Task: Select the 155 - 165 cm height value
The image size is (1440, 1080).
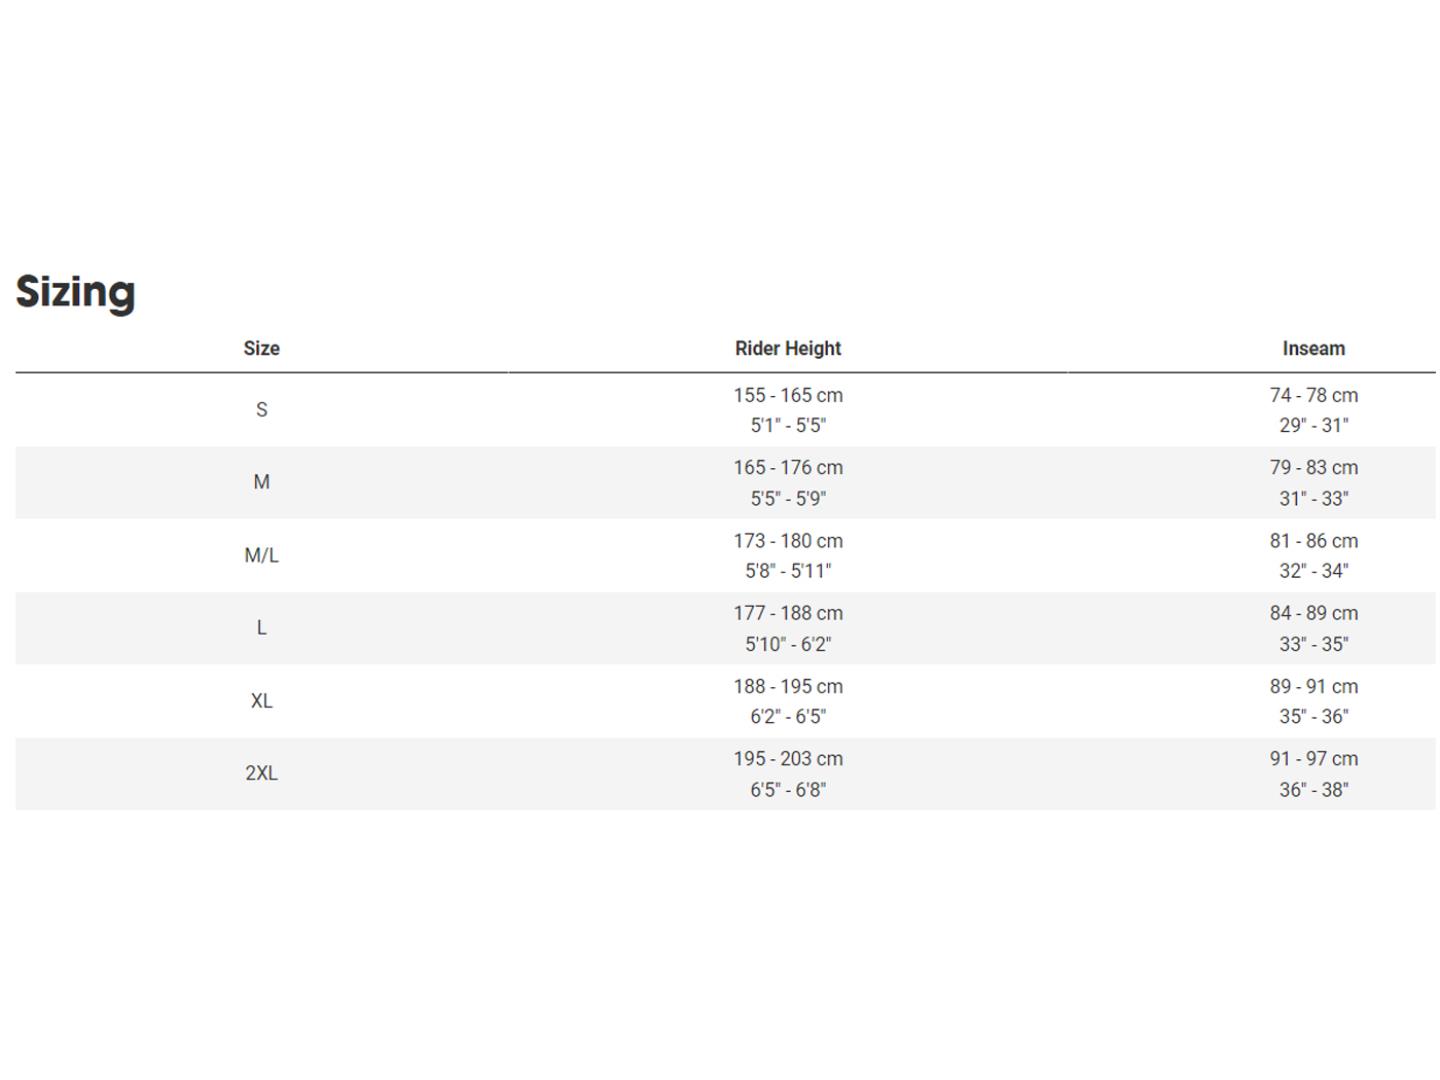Action: (788, 395)
